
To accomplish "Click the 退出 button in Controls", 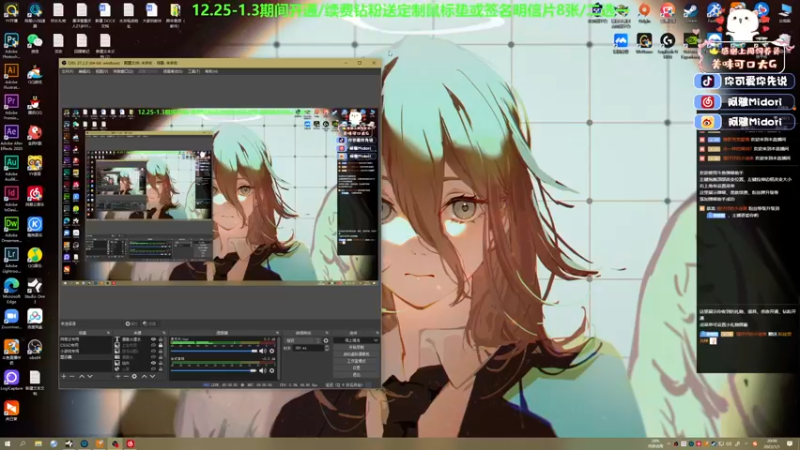I will click(x=356, y=374).
